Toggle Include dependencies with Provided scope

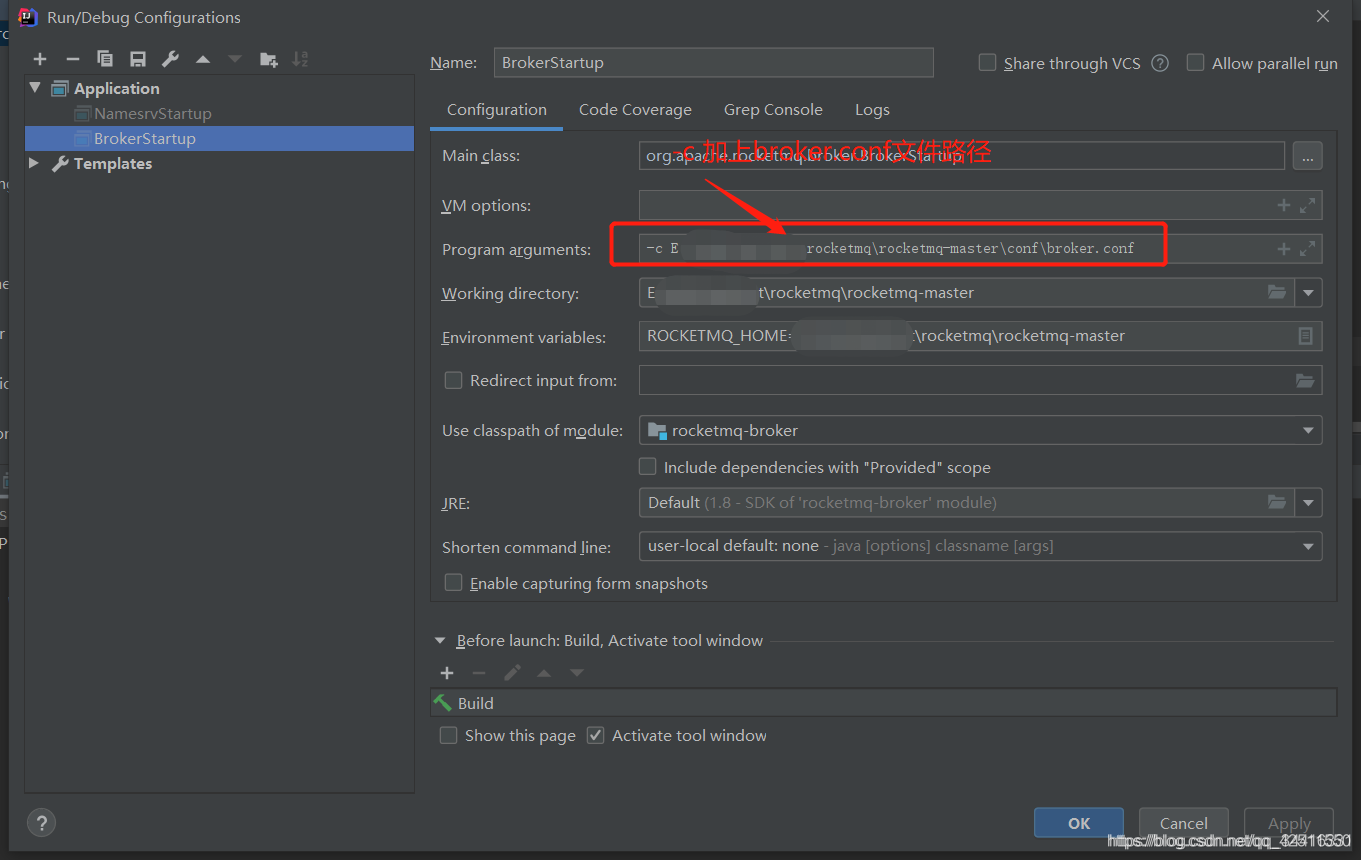tap(647, 467)
